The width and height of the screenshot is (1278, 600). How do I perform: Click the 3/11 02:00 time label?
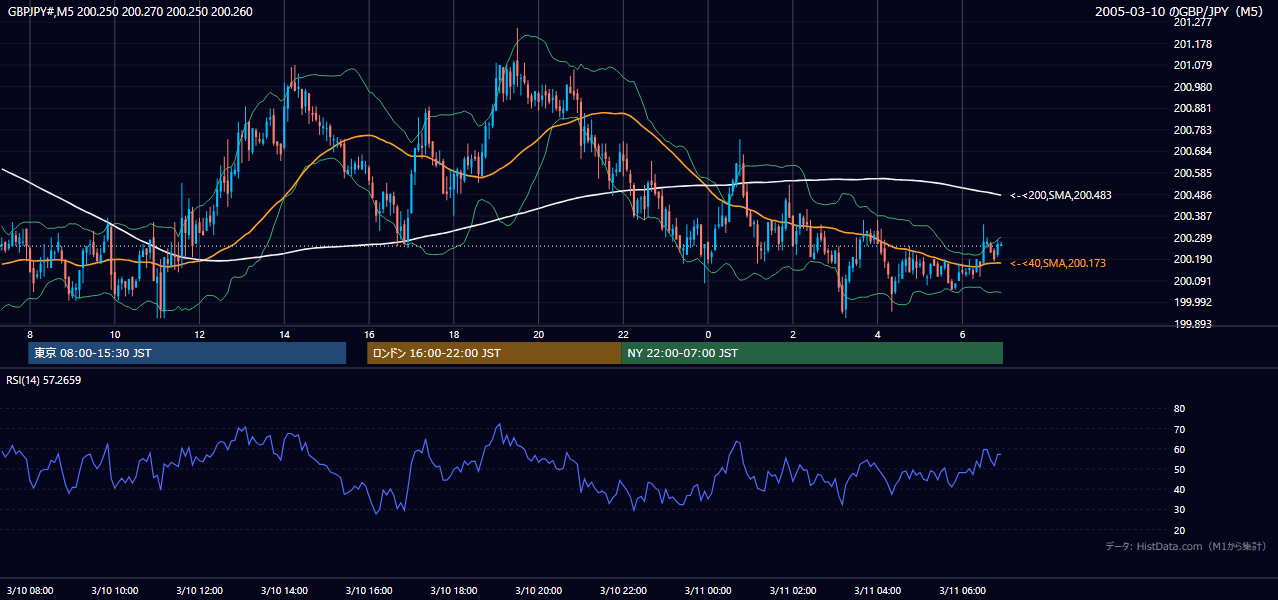click(793, 591)
